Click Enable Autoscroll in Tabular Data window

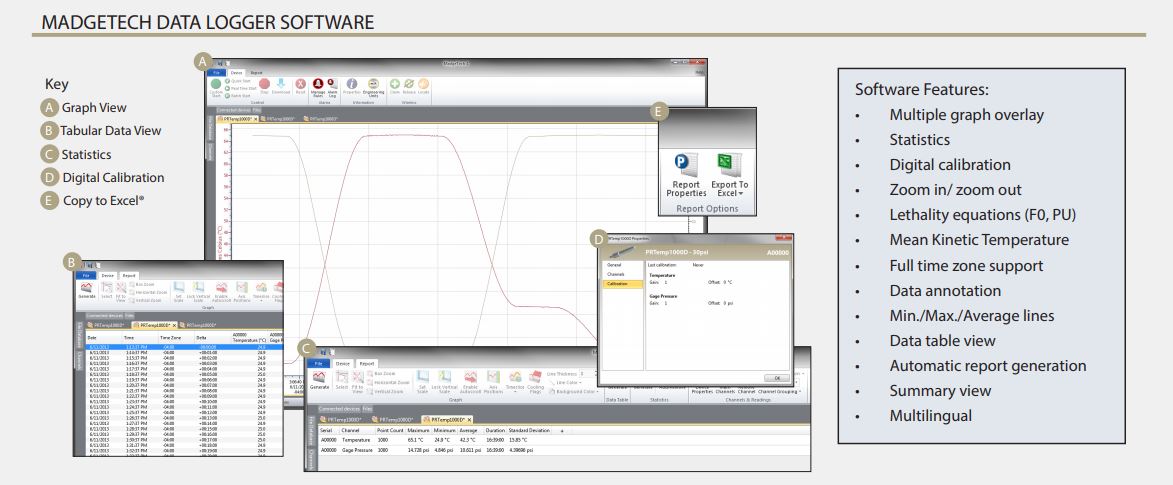(221, 287)
